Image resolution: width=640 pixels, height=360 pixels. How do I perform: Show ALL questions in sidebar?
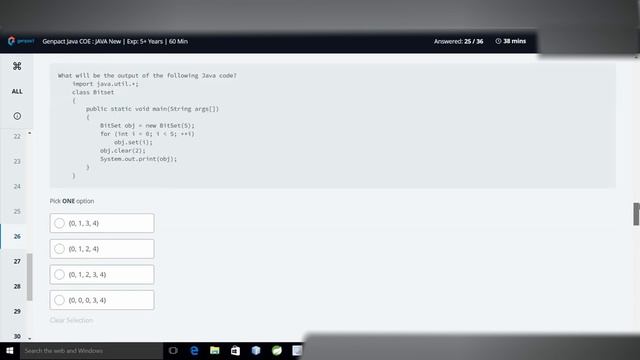click(17, 91)
